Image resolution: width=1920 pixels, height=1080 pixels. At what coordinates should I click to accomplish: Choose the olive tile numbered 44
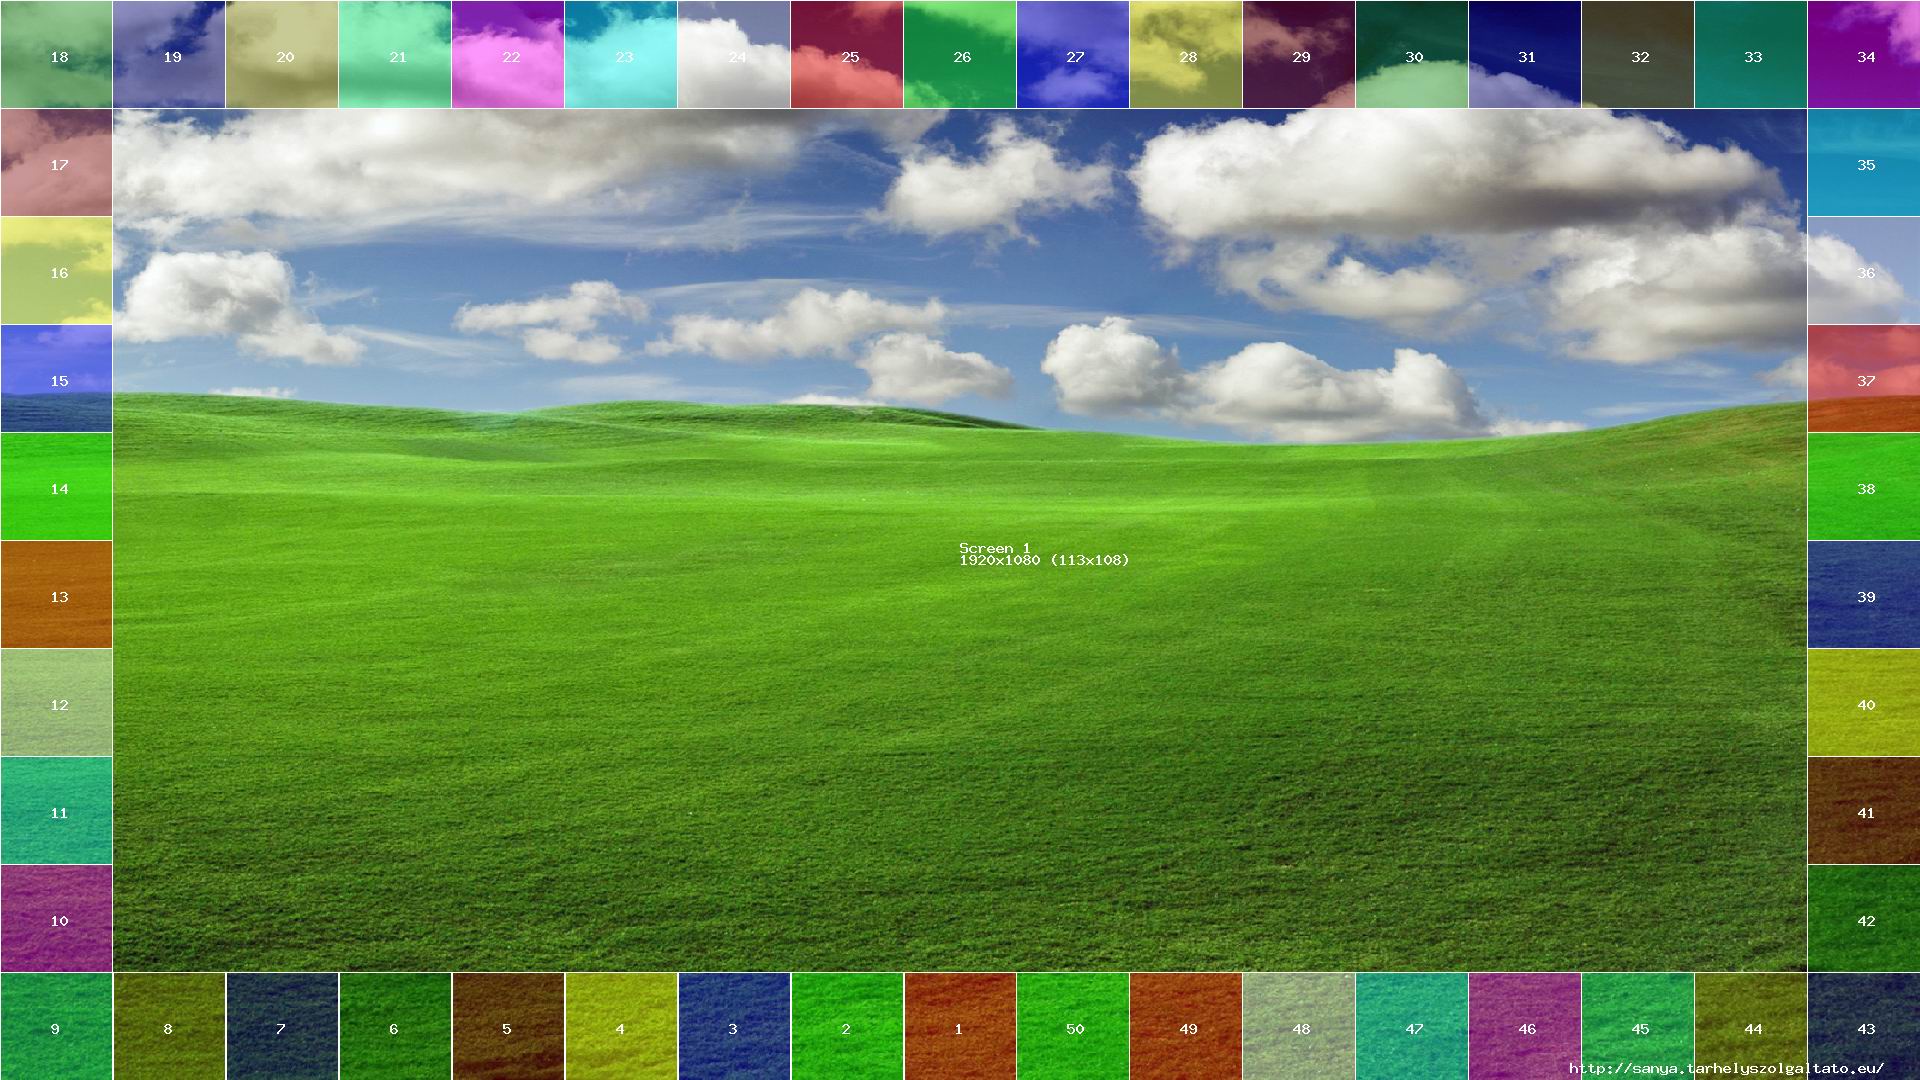click(x=1751, y=1026)
